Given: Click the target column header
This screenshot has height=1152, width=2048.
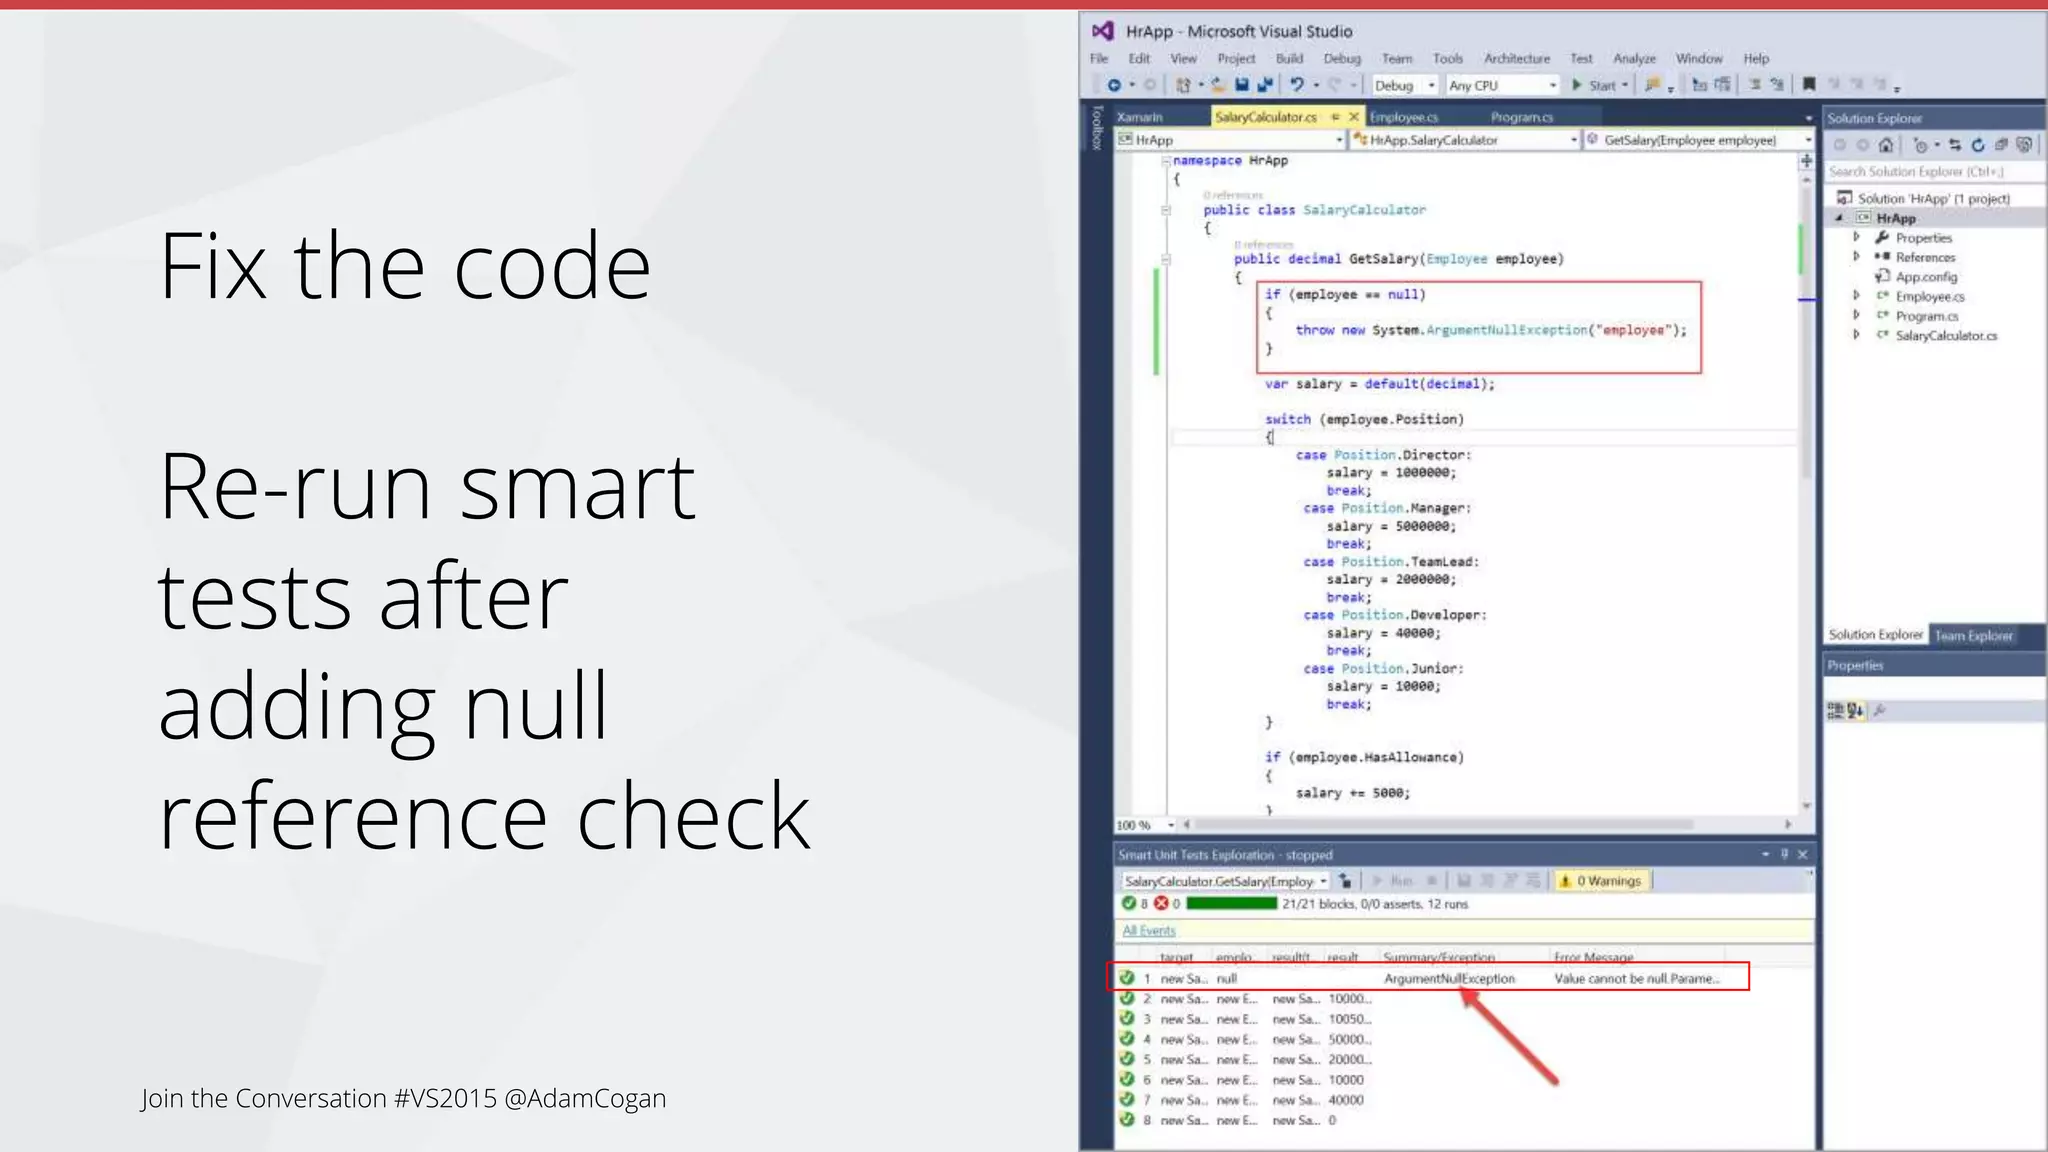Looking at the screenshot, I should point(1177,957).
